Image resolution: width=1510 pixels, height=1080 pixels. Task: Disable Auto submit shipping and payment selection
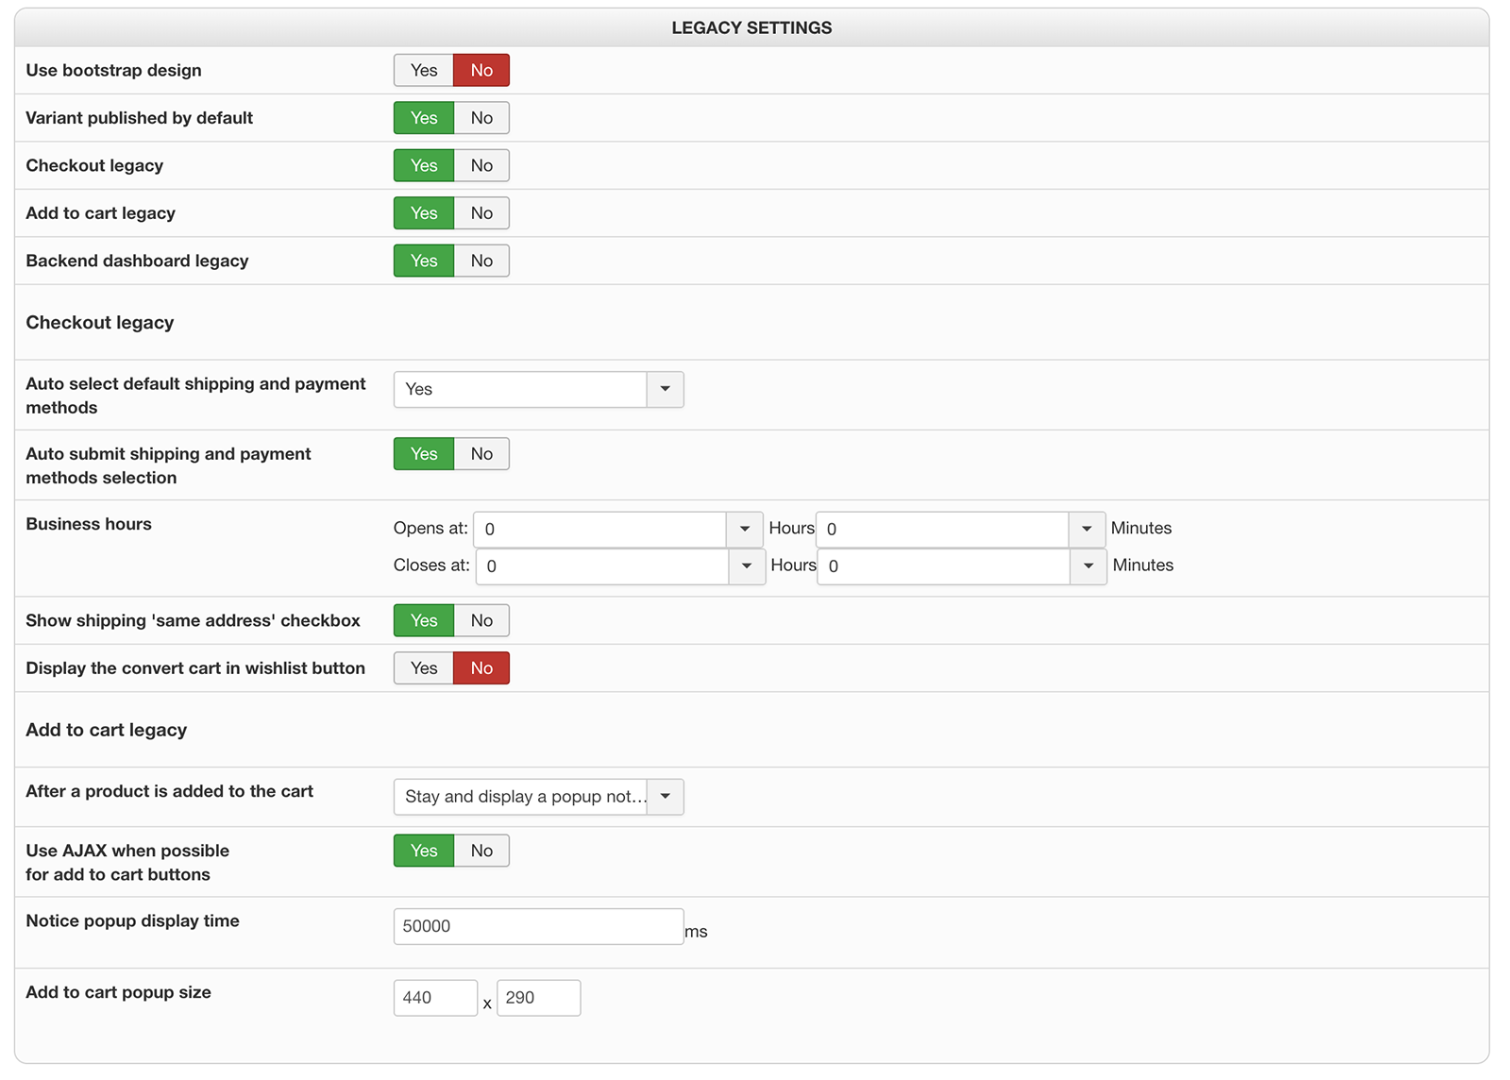[481, 454]
